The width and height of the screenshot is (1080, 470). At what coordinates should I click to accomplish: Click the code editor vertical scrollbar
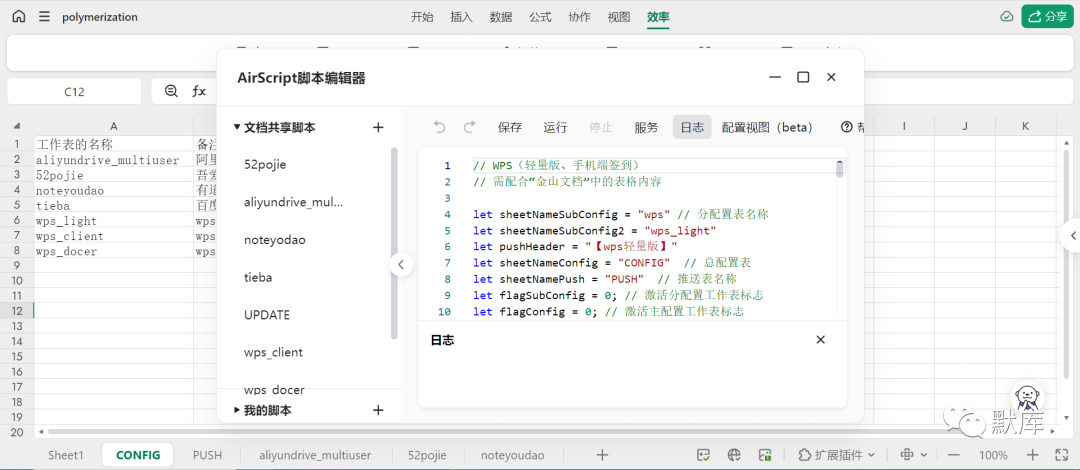840,169
